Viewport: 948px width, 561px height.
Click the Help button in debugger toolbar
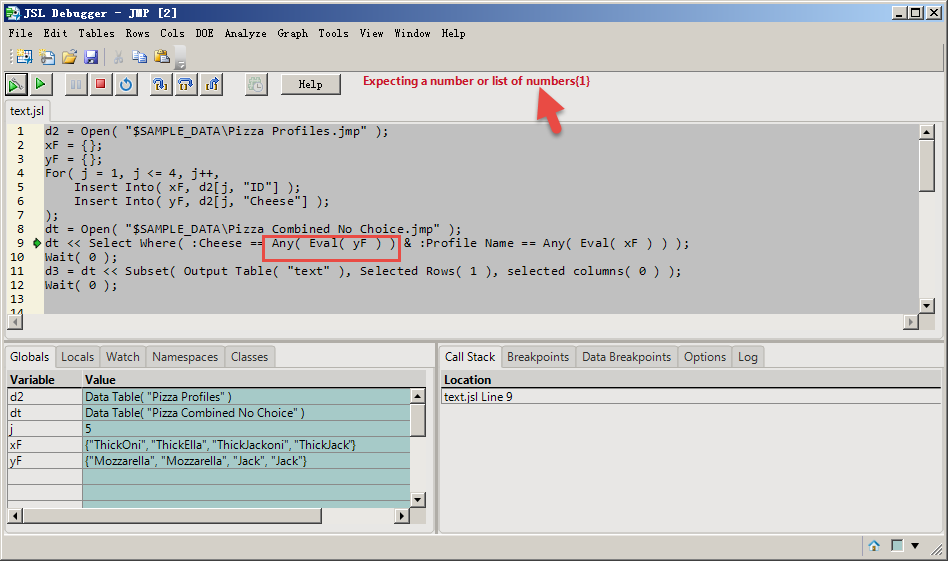311,85
